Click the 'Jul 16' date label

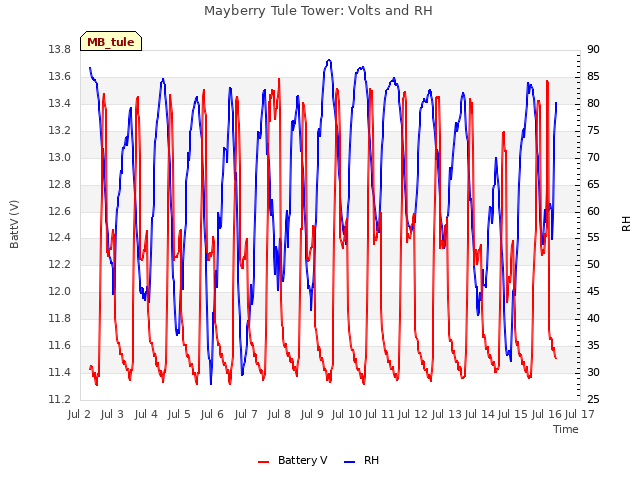coord(547,414)
